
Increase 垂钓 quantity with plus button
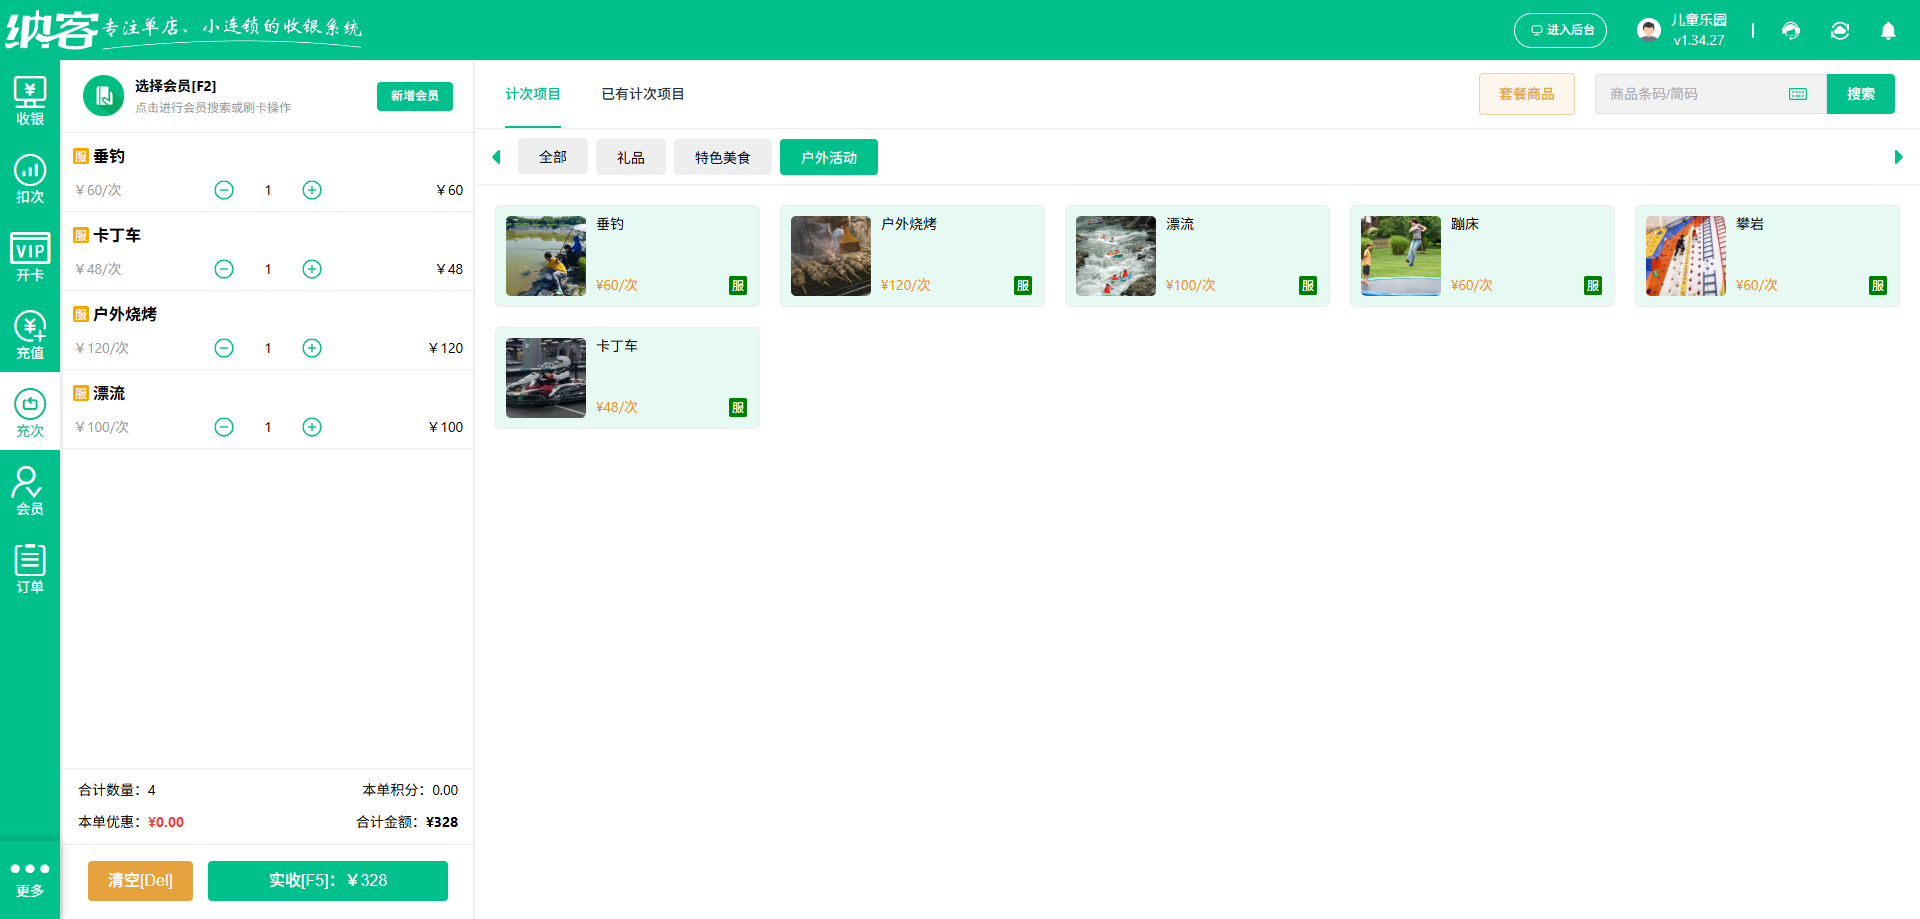312,190
